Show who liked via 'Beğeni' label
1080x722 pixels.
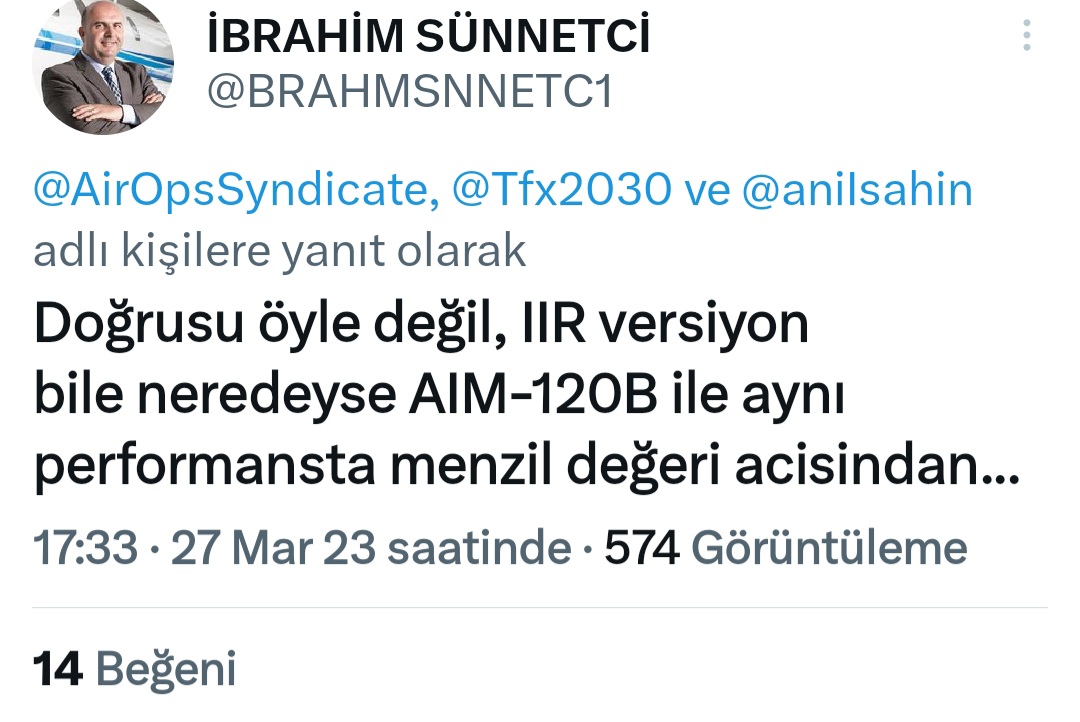click(x=166, y=670)
